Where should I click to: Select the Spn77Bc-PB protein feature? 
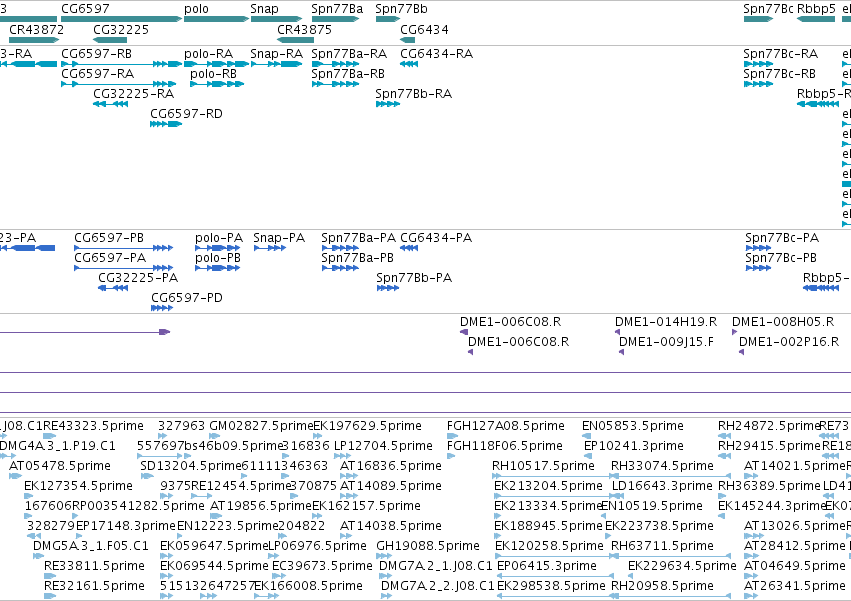pos(758,268)
